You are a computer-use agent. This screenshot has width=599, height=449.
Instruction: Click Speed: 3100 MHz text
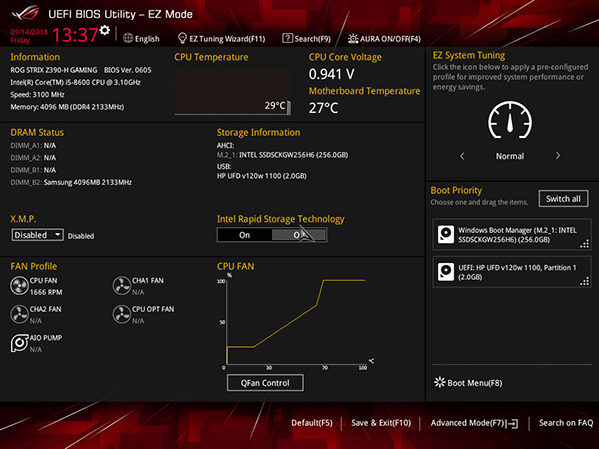click(37, 94)
